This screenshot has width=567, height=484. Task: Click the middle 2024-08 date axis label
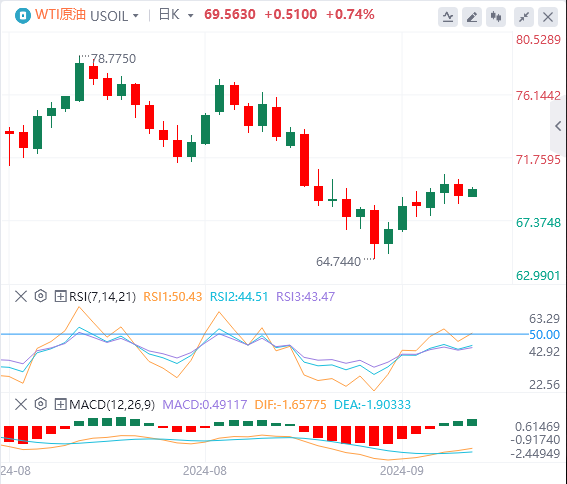coord(205,471)
